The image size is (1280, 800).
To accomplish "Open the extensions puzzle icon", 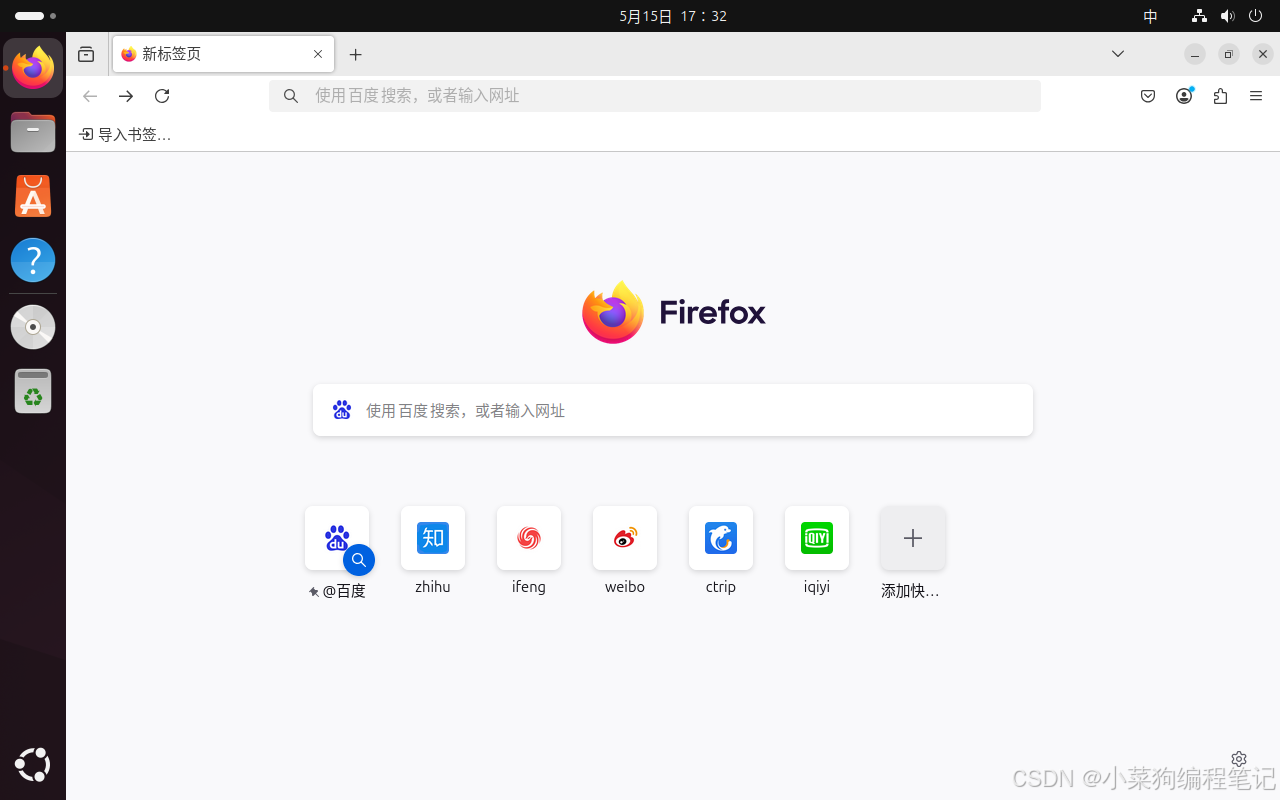I will (x=1220, y=96).
